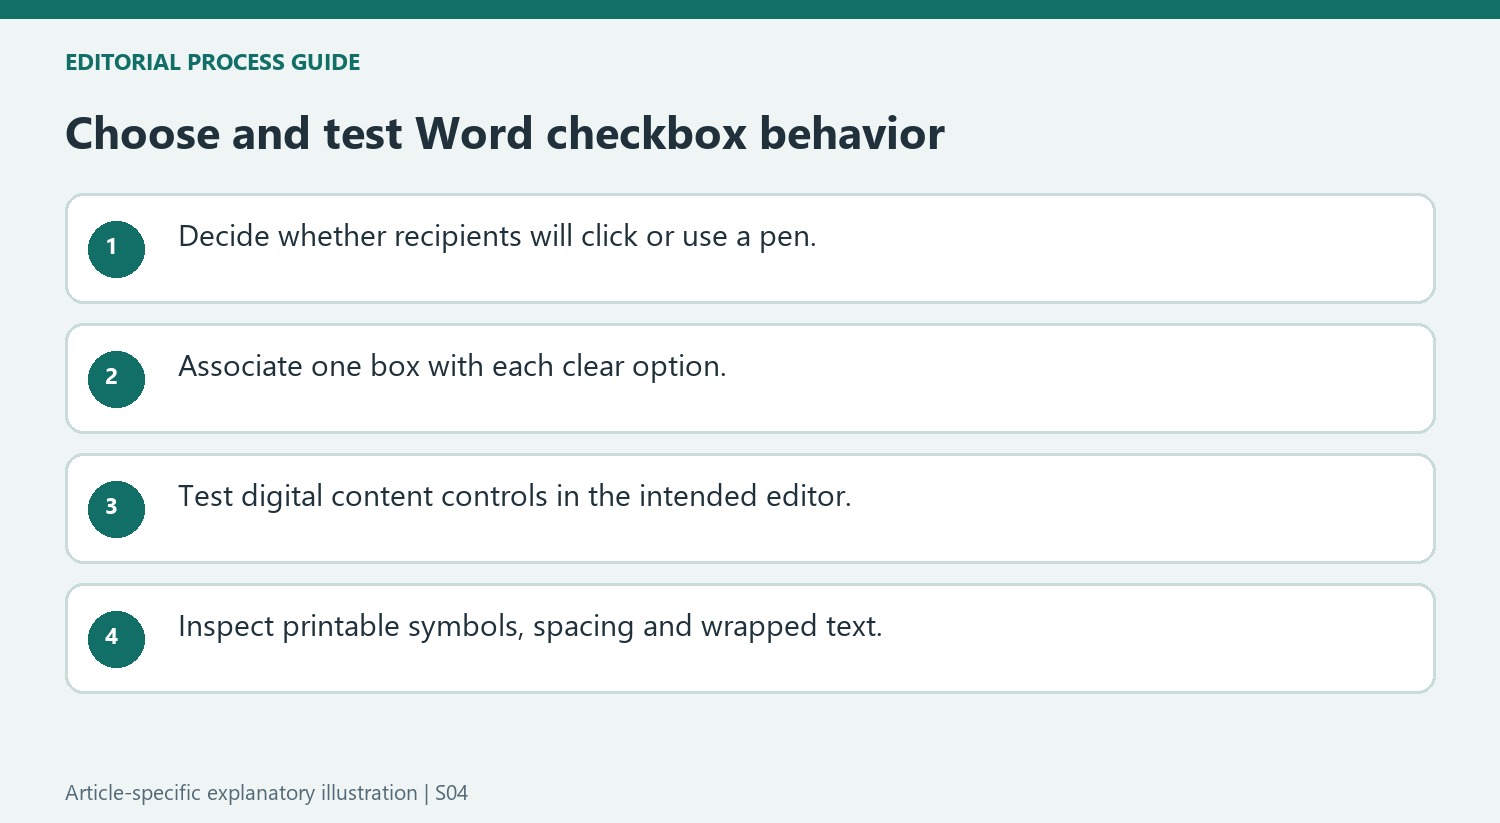
Task: Click the step 1 number circle
Action: coord(116,249)
